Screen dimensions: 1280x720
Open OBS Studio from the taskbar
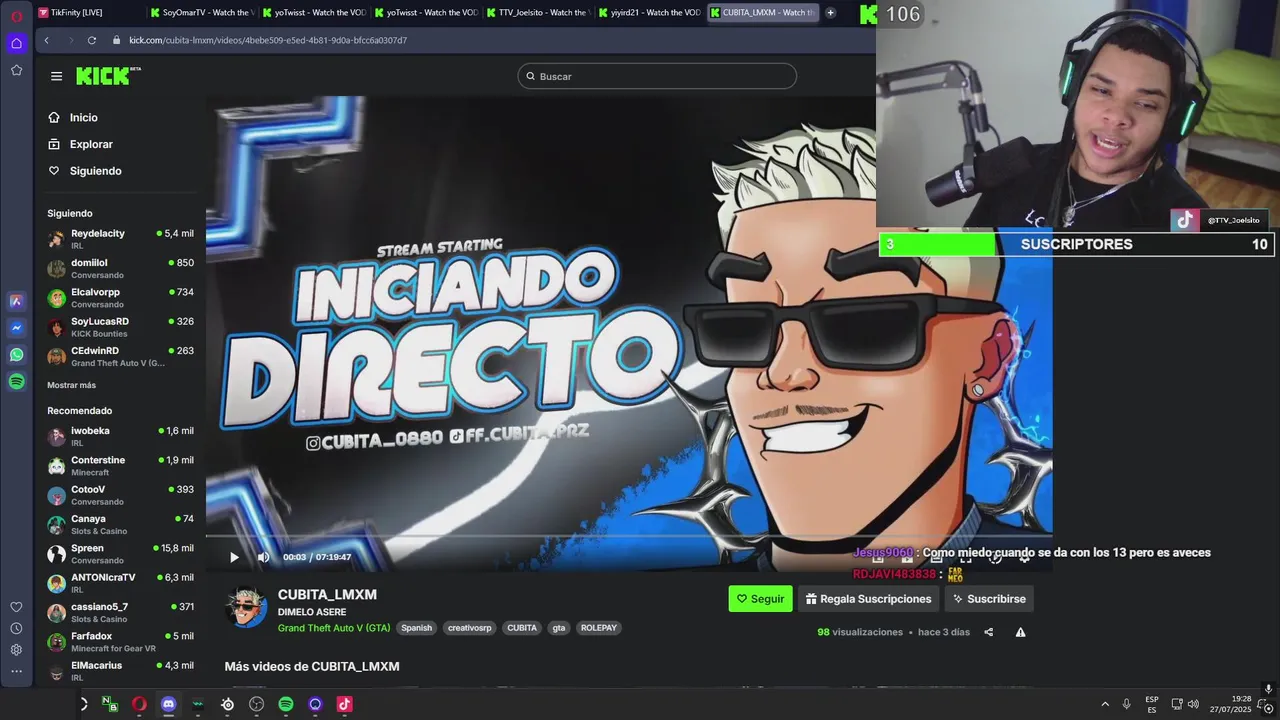pyautogui.click(x=256, y=704)
